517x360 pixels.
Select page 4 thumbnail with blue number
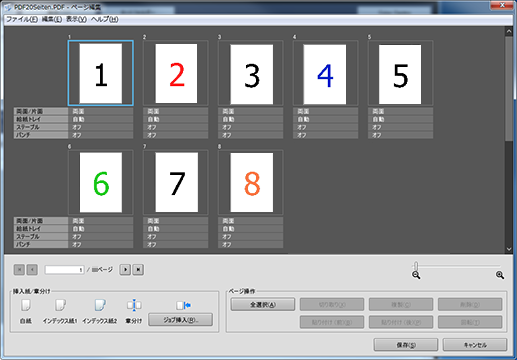[326, 73]
